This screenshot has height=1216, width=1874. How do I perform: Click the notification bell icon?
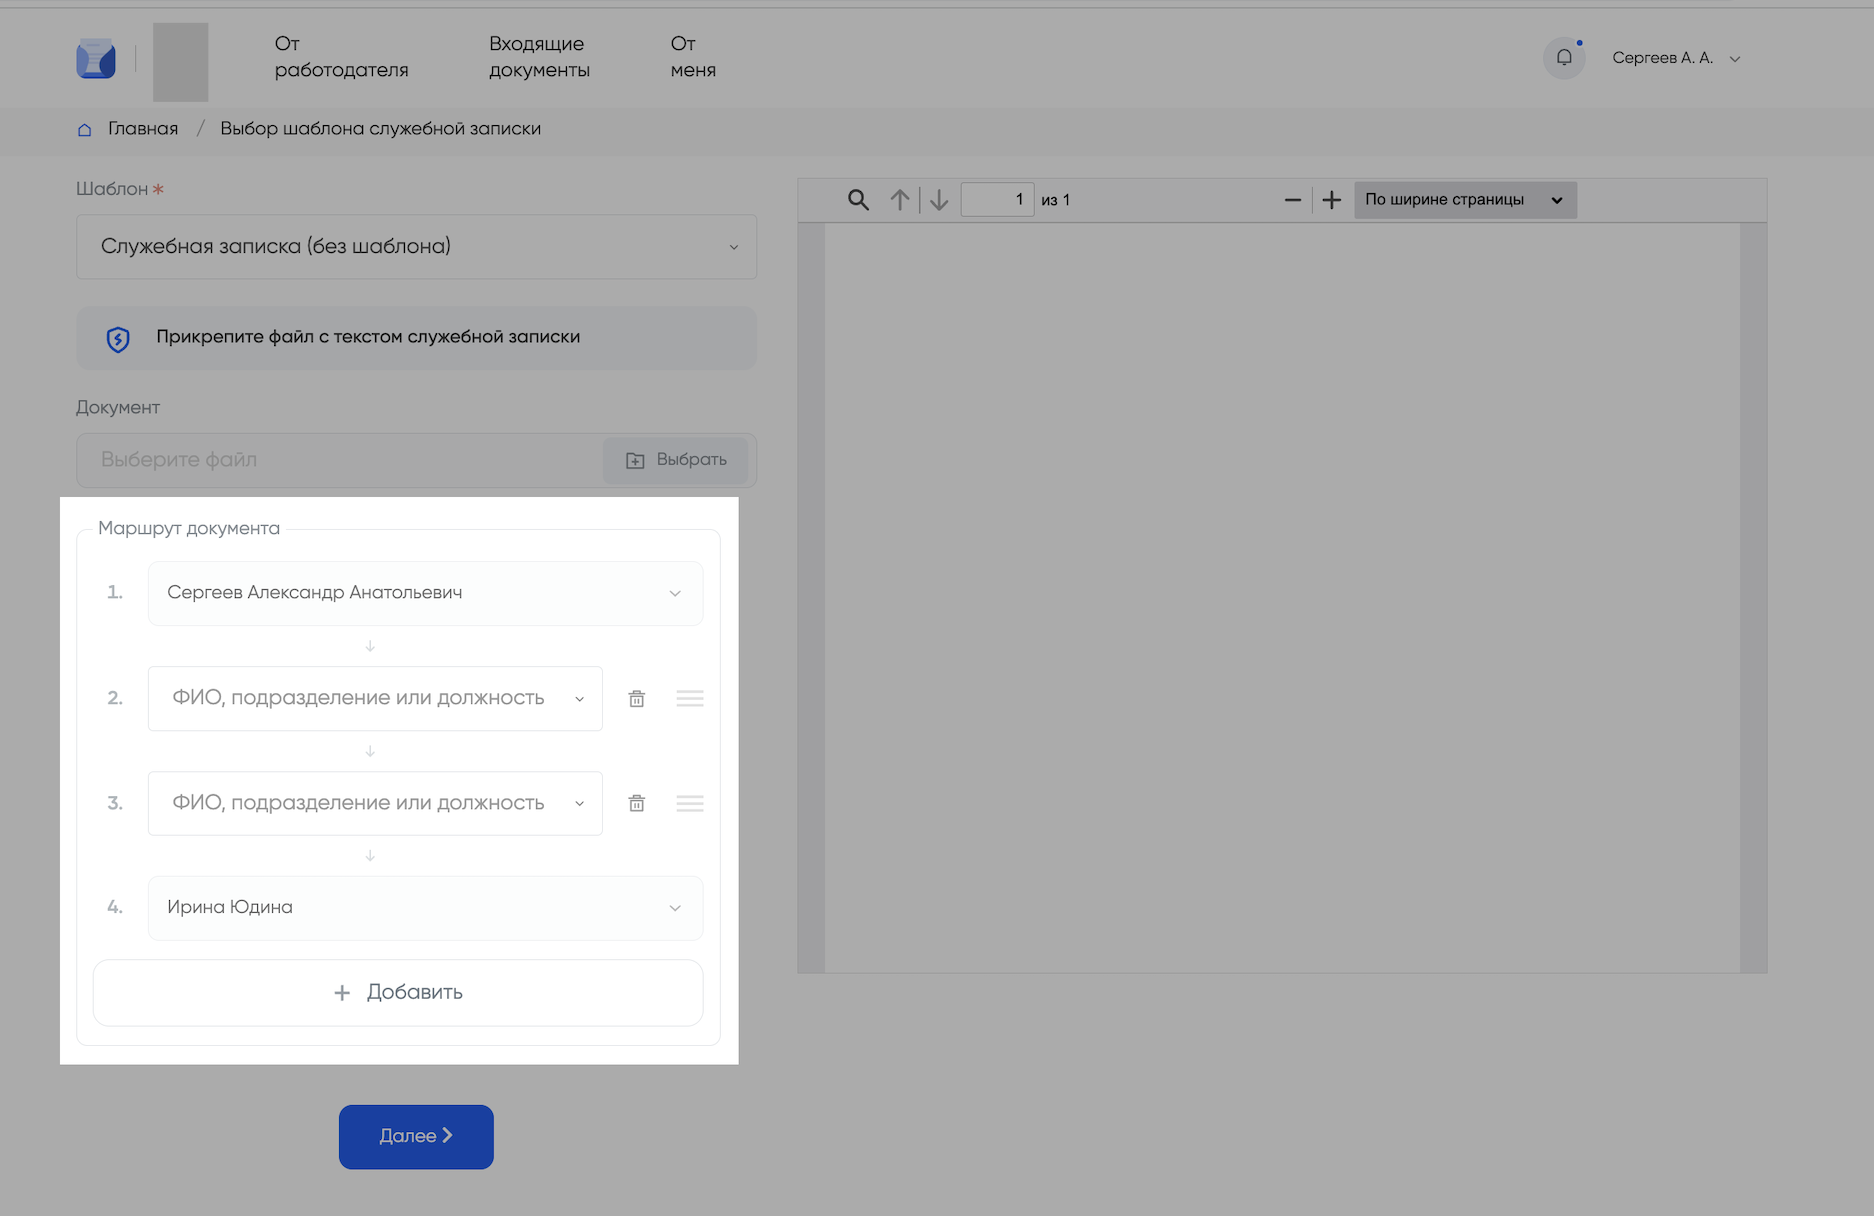tap(1564, 58)
